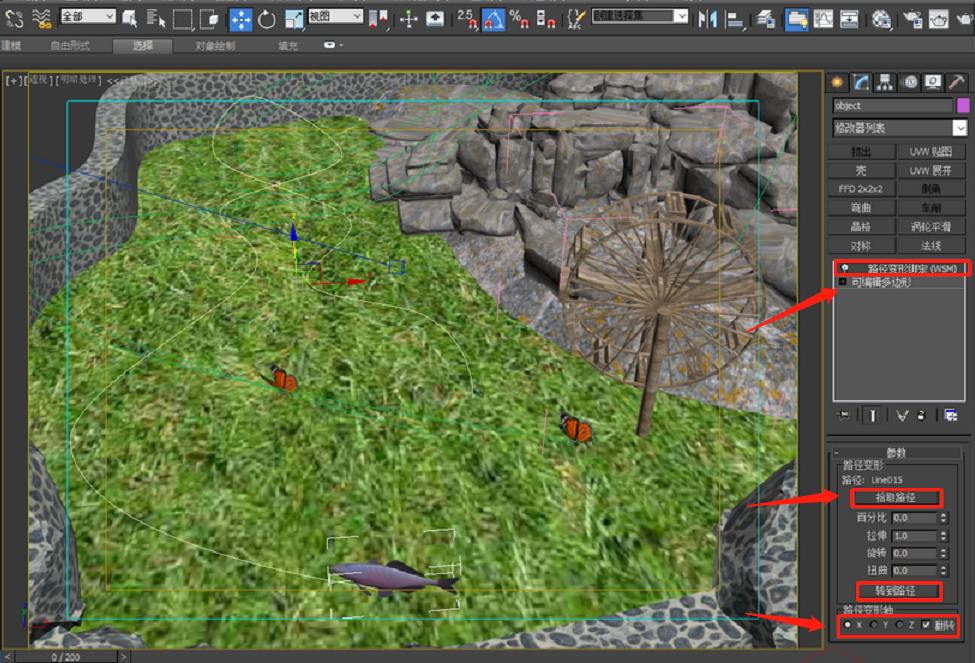Toggle keyboard shortcut override icon

[x=435, y=19]
